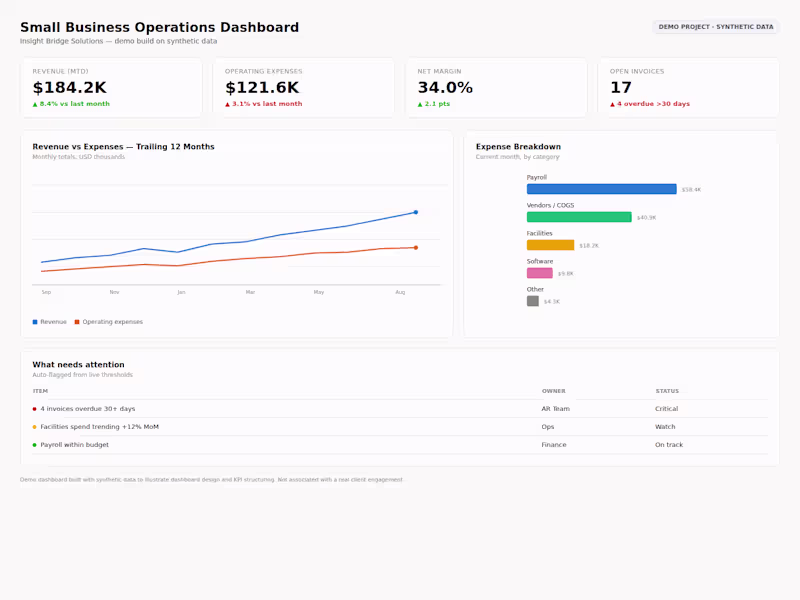Click the Software category label
The image size is (800, 600).
point(540,262)
